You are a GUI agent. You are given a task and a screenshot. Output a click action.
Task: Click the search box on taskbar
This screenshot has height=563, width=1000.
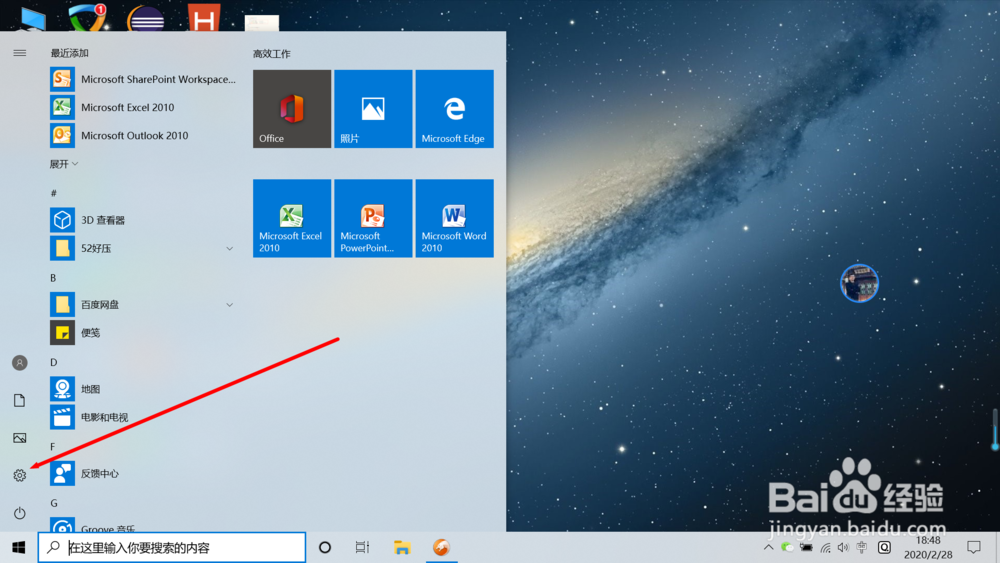pyautogui.click(x=172, y=547)
